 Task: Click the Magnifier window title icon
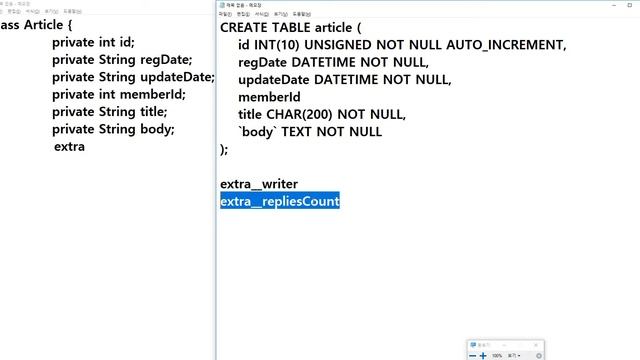[x=473, y=345]
